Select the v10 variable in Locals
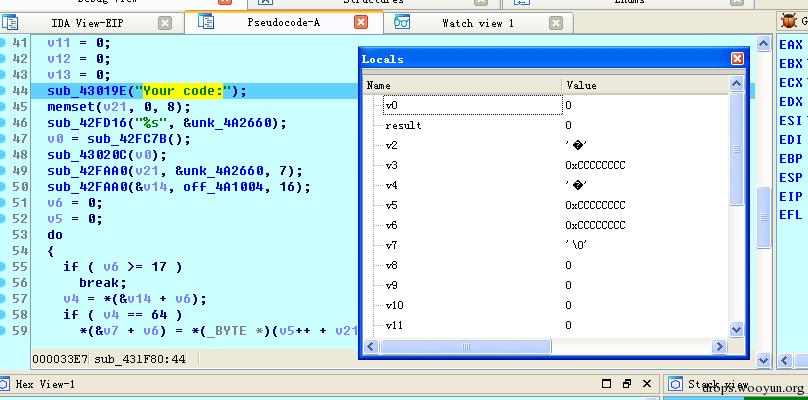Image resolution: width=808 pixels, height=400 pixels. pyautogui.click(x=394, y=306)
